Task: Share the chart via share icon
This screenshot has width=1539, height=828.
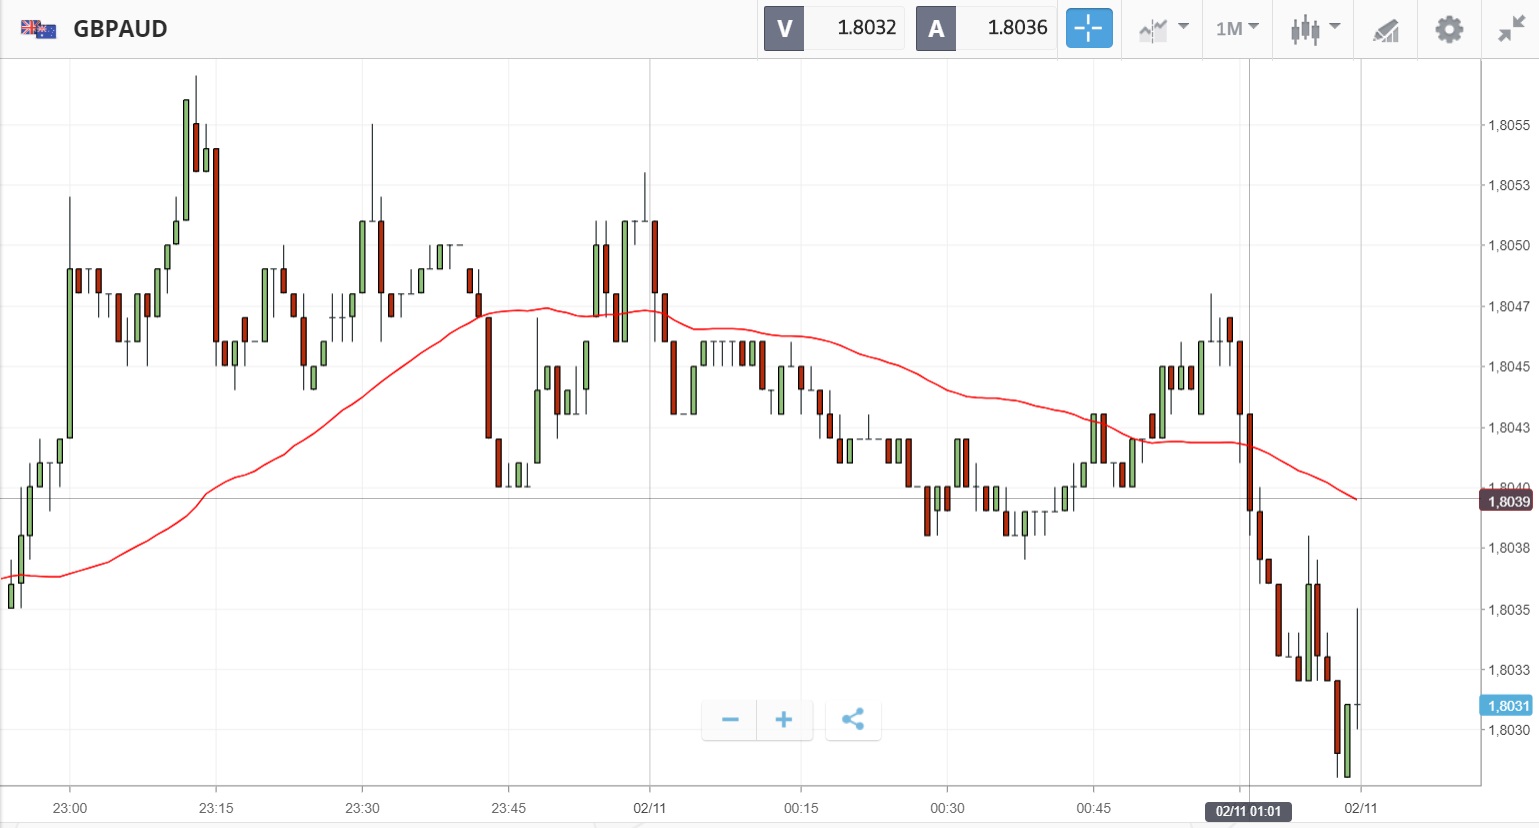Action: 853,719
